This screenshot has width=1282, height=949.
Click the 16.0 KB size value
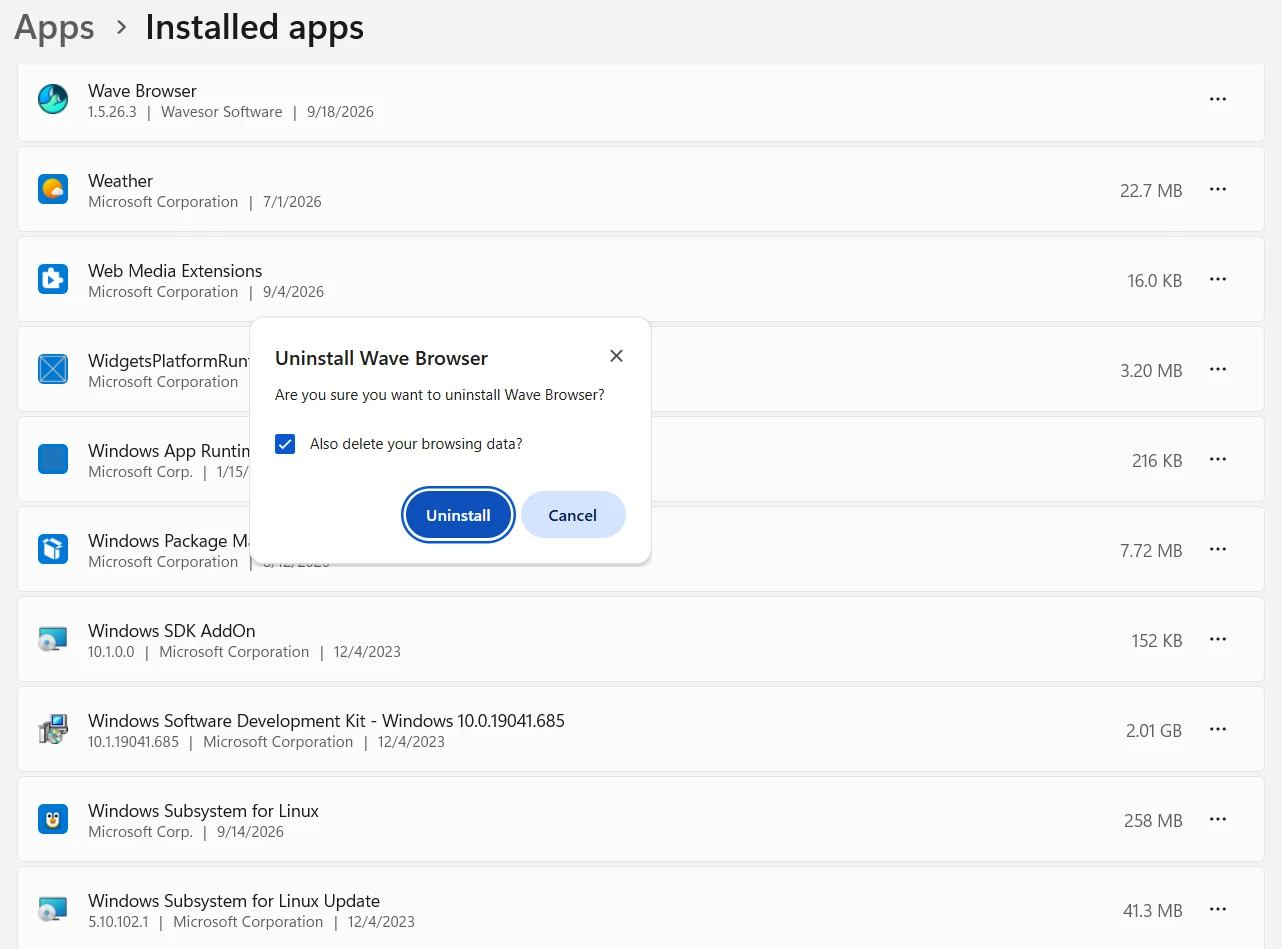[x=1155, y=280]
